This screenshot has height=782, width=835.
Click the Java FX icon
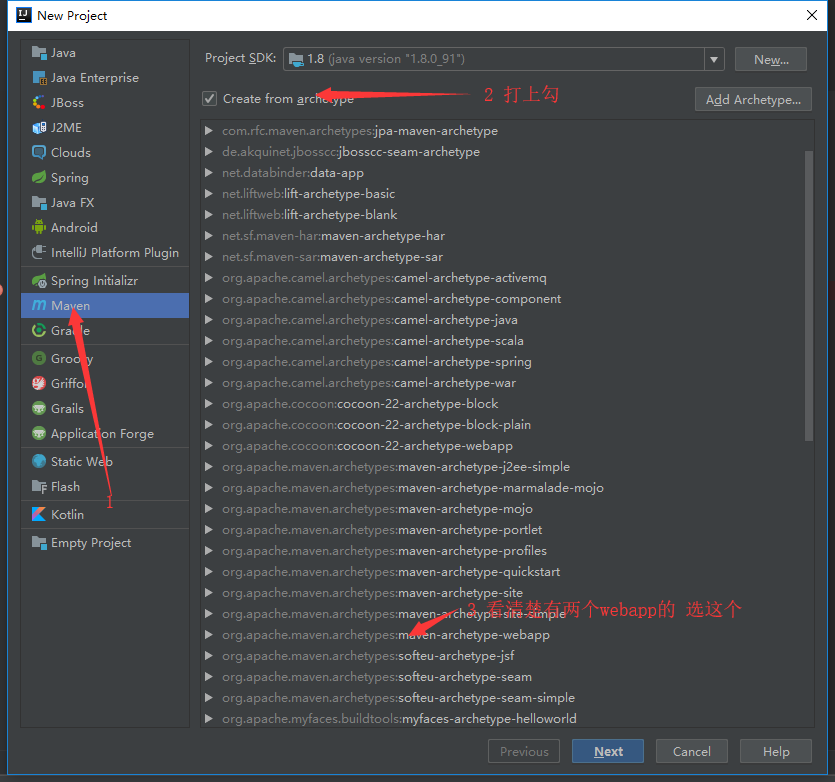[x=39, y=203]
